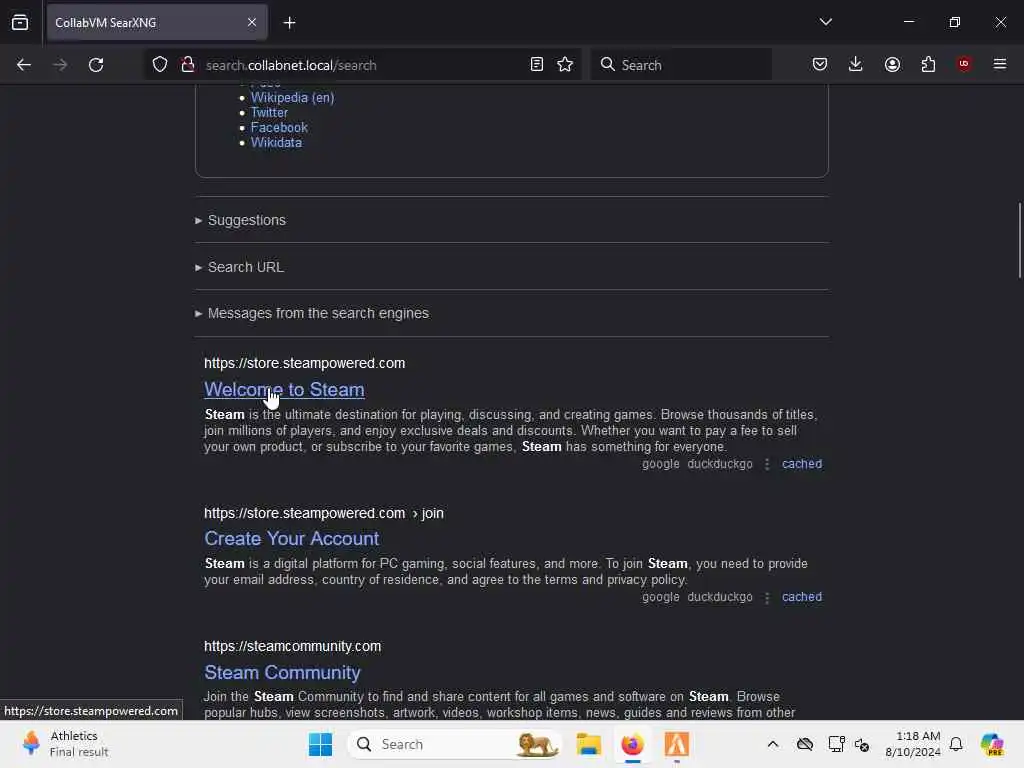Open a new tab with plus button
The width and height of the screenshot is (1024, 768).
pyautogui.click(x=289, y=23)
